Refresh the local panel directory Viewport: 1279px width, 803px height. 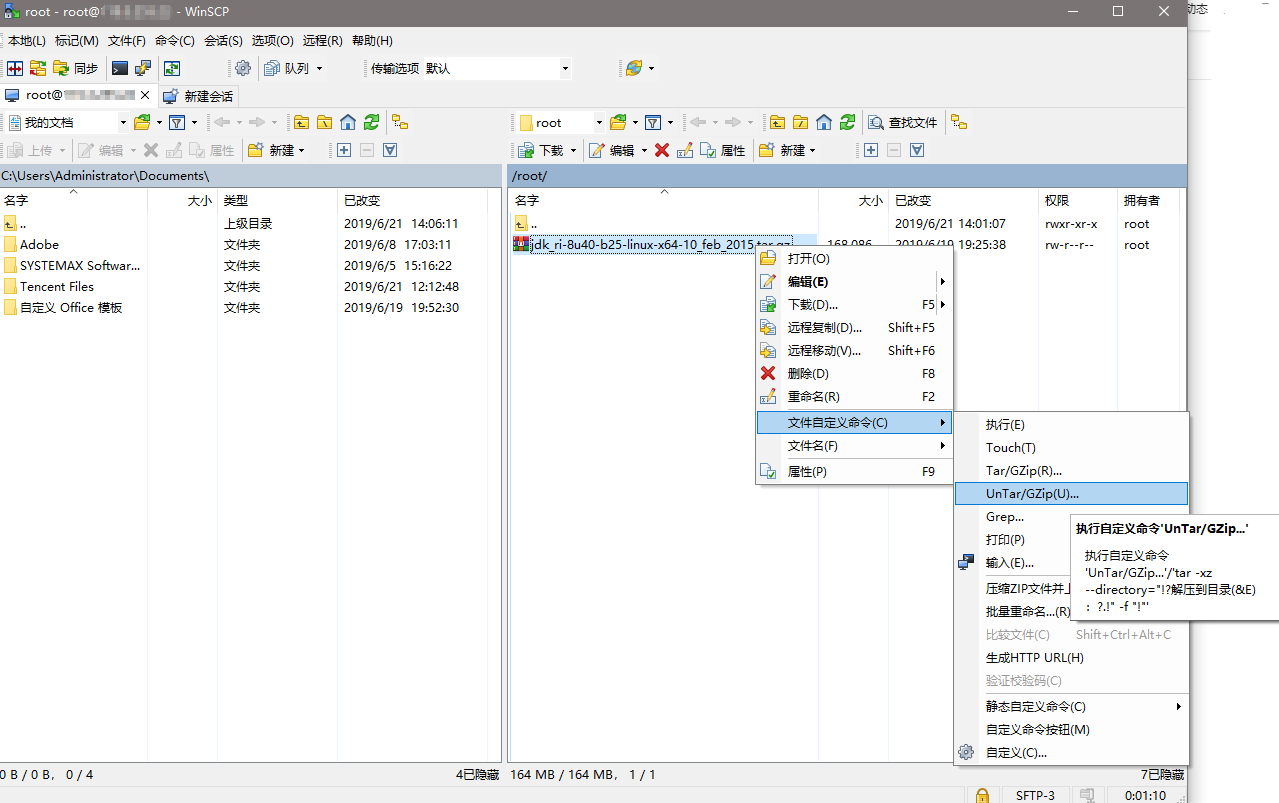371,122
